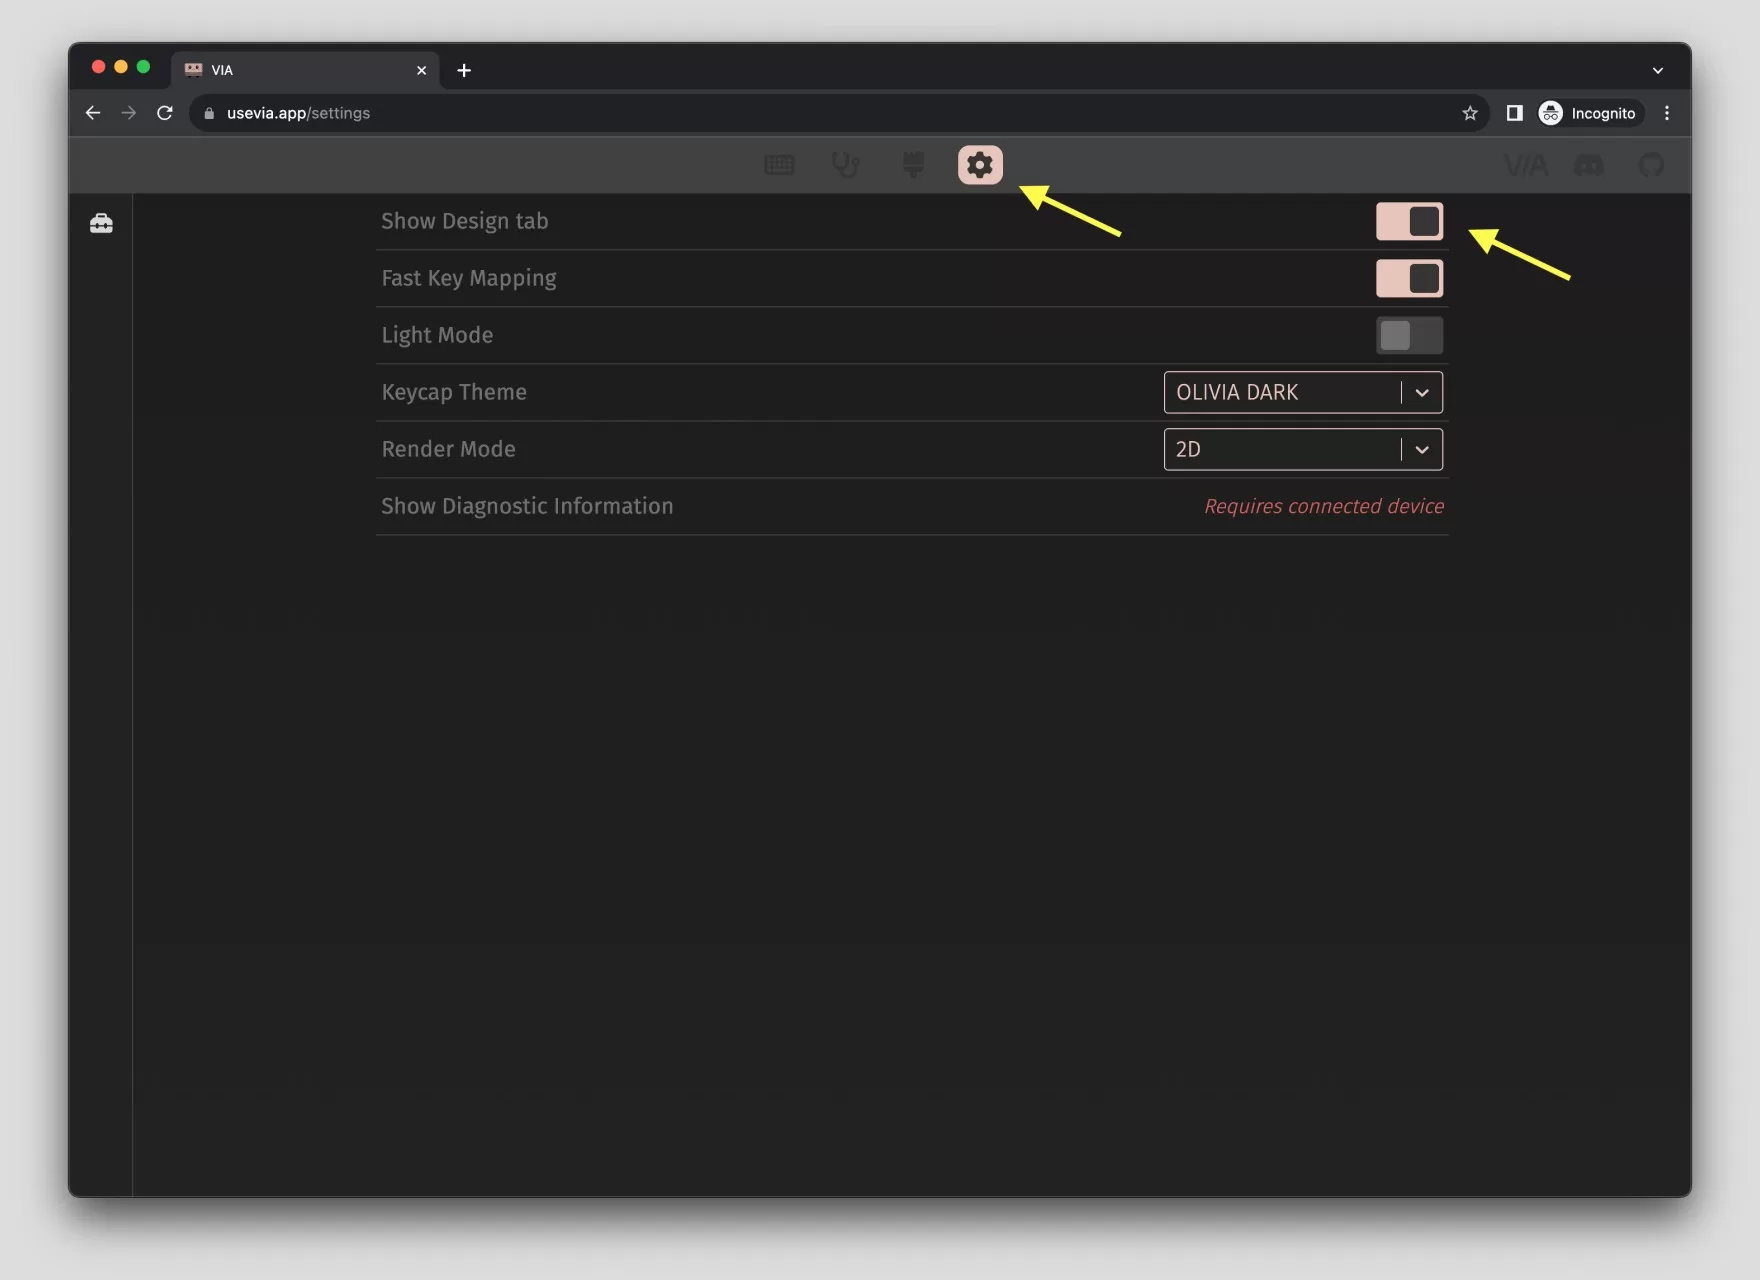Open the browser side panel icon

click(x=1514, y=113)
